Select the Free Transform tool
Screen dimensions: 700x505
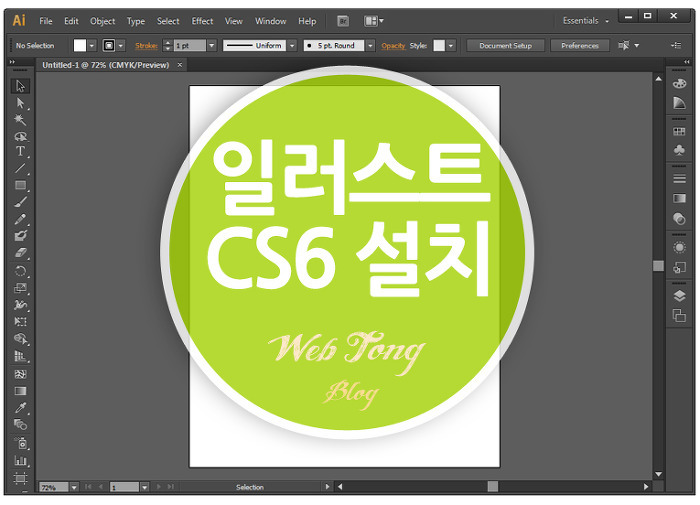coord(20,321)
